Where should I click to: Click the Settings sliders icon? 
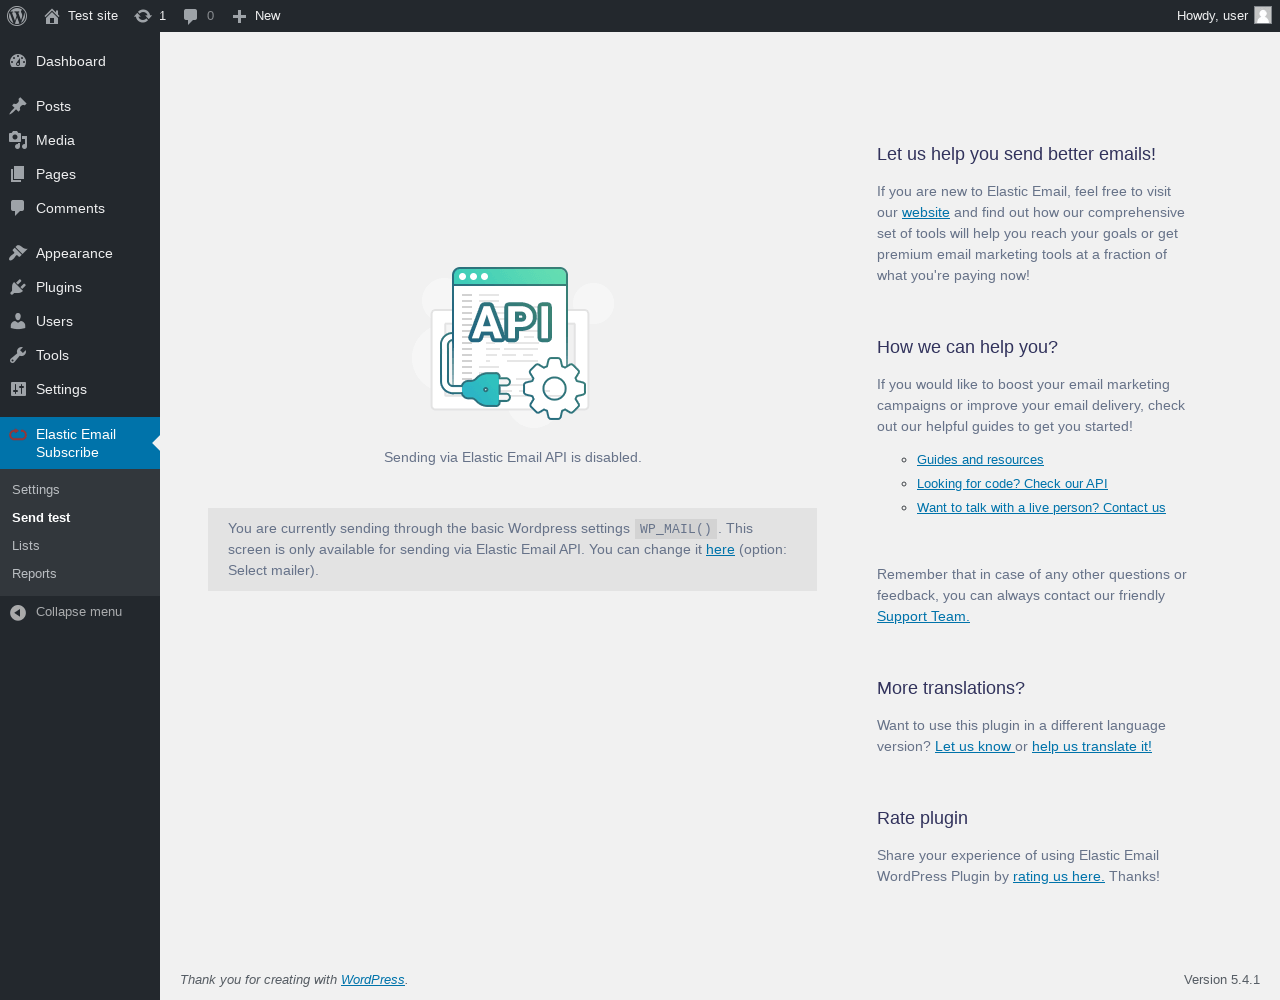point(18,389)
